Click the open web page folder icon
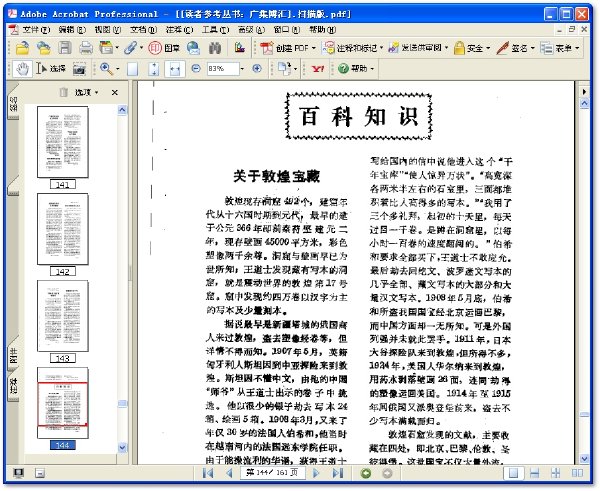This screenshot has width=600, height=491. click(x=44, y=48)
